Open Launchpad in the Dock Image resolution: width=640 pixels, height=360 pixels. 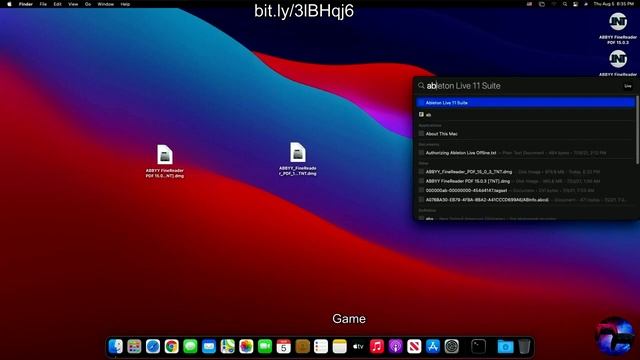tap(134, 347)
